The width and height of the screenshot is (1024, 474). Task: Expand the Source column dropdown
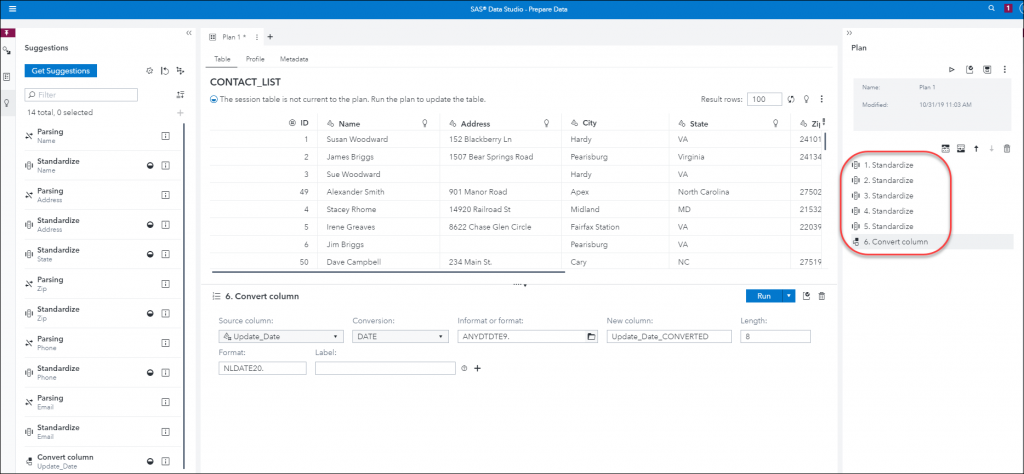click(331, 337)
